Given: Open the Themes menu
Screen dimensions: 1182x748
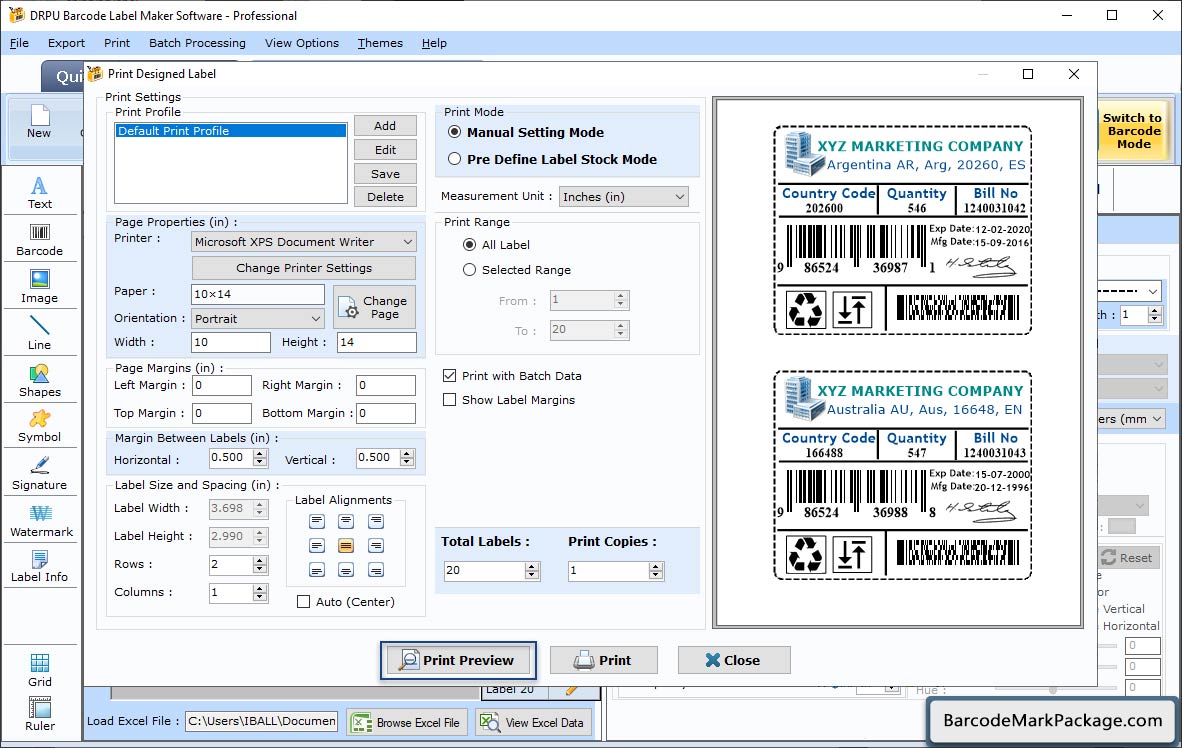Looking at the screenshot, I should [380, 43].
